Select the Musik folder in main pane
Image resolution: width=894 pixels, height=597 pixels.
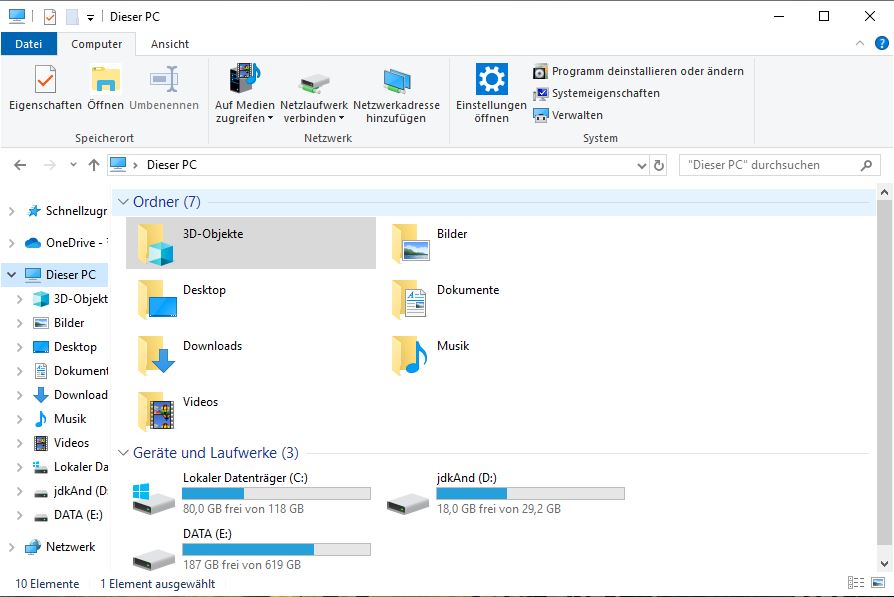[x=505, y=355]
